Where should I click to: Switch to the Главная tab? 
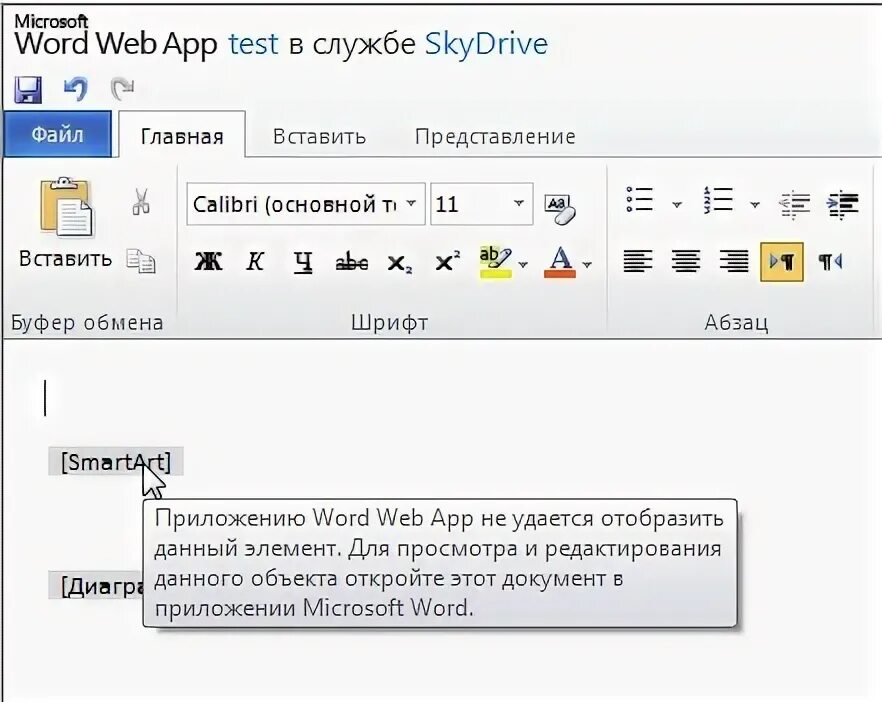click(x=182, y=136)
